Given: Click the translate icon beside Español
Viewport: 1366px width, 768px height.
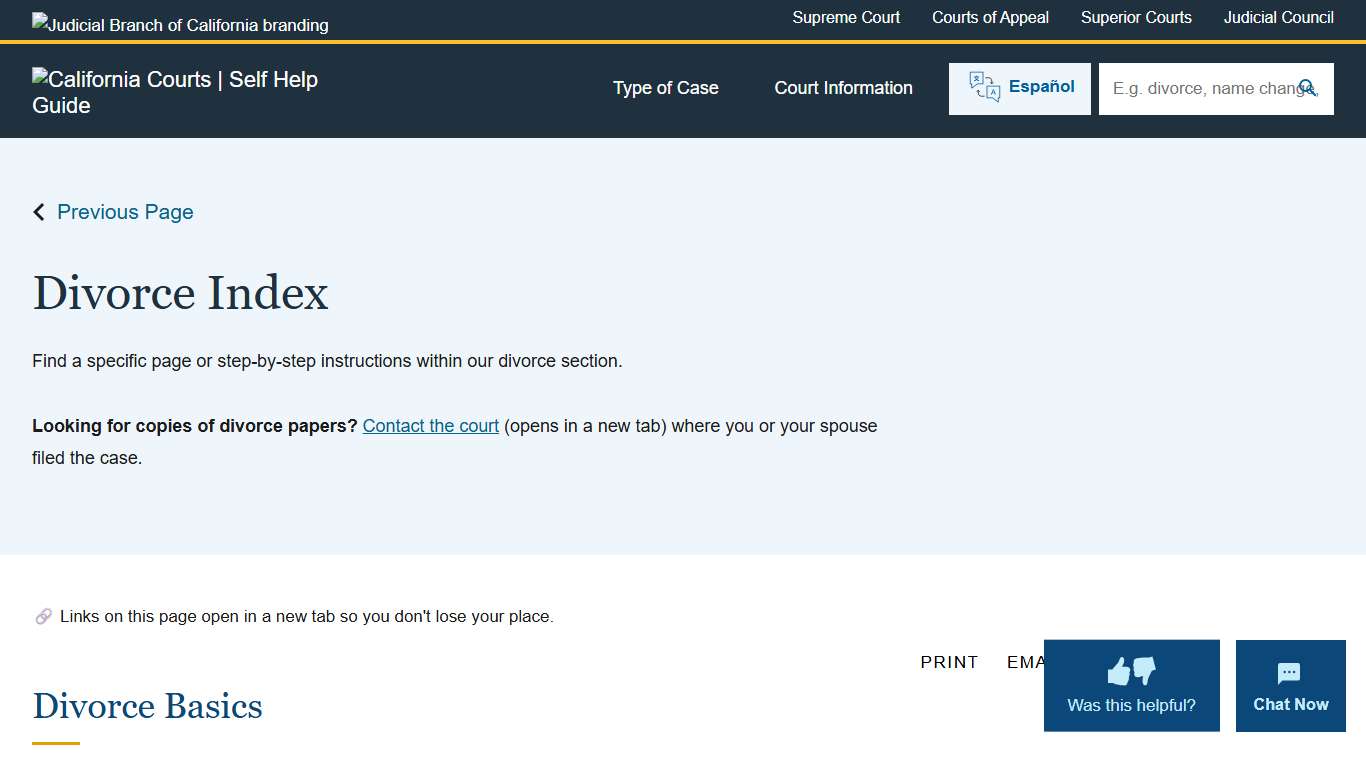Looking at the screenshot, I should [x=984, y=88].
